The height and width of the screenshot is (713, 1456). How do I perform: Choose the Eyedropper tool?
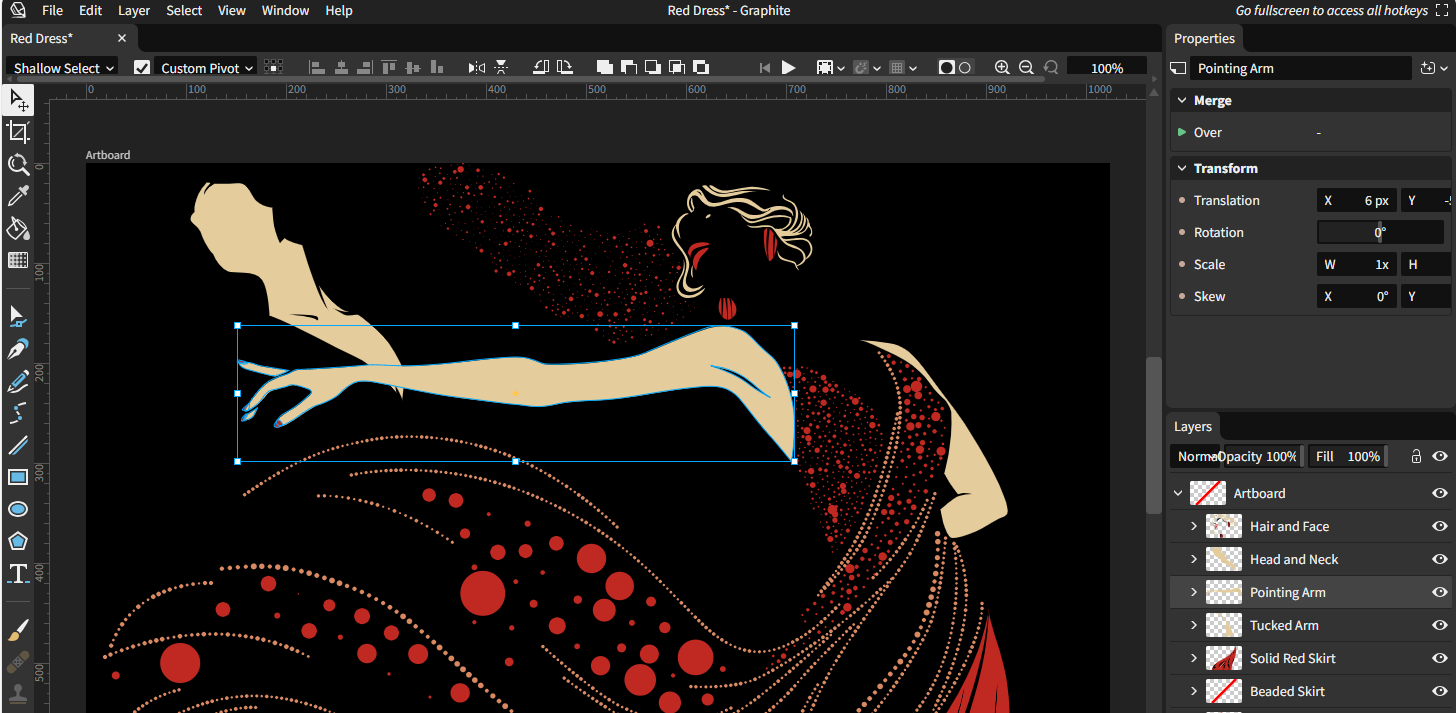click(18, 196)
